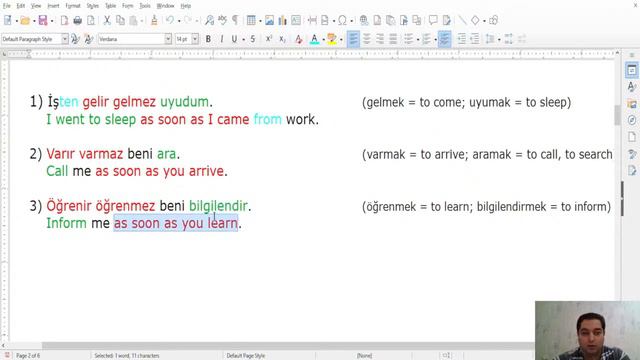The image size is (640, 360).
Task: Click the Insert Hyperlink globe icon
Action: click(x=364, y=20)
